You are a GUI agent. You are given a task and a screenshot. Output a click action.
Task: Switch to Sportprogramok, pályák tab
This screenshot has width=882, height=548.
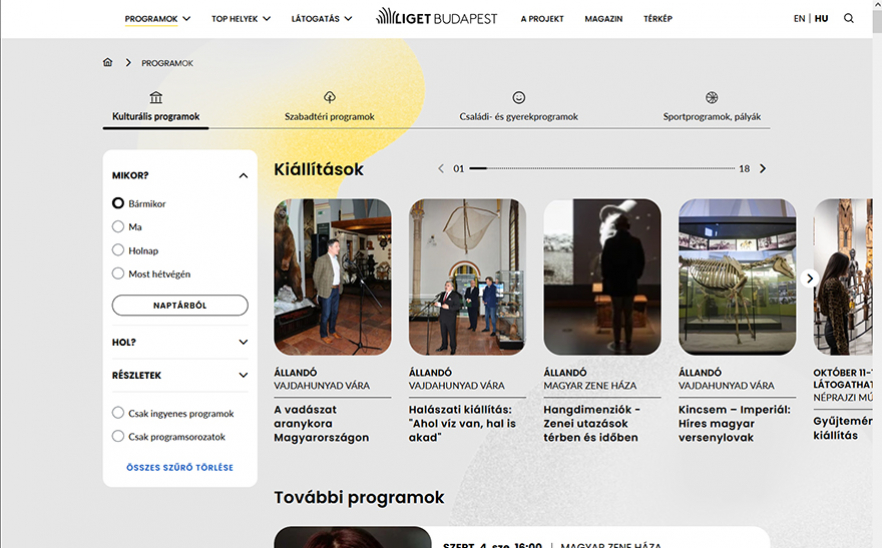point(712,116)
